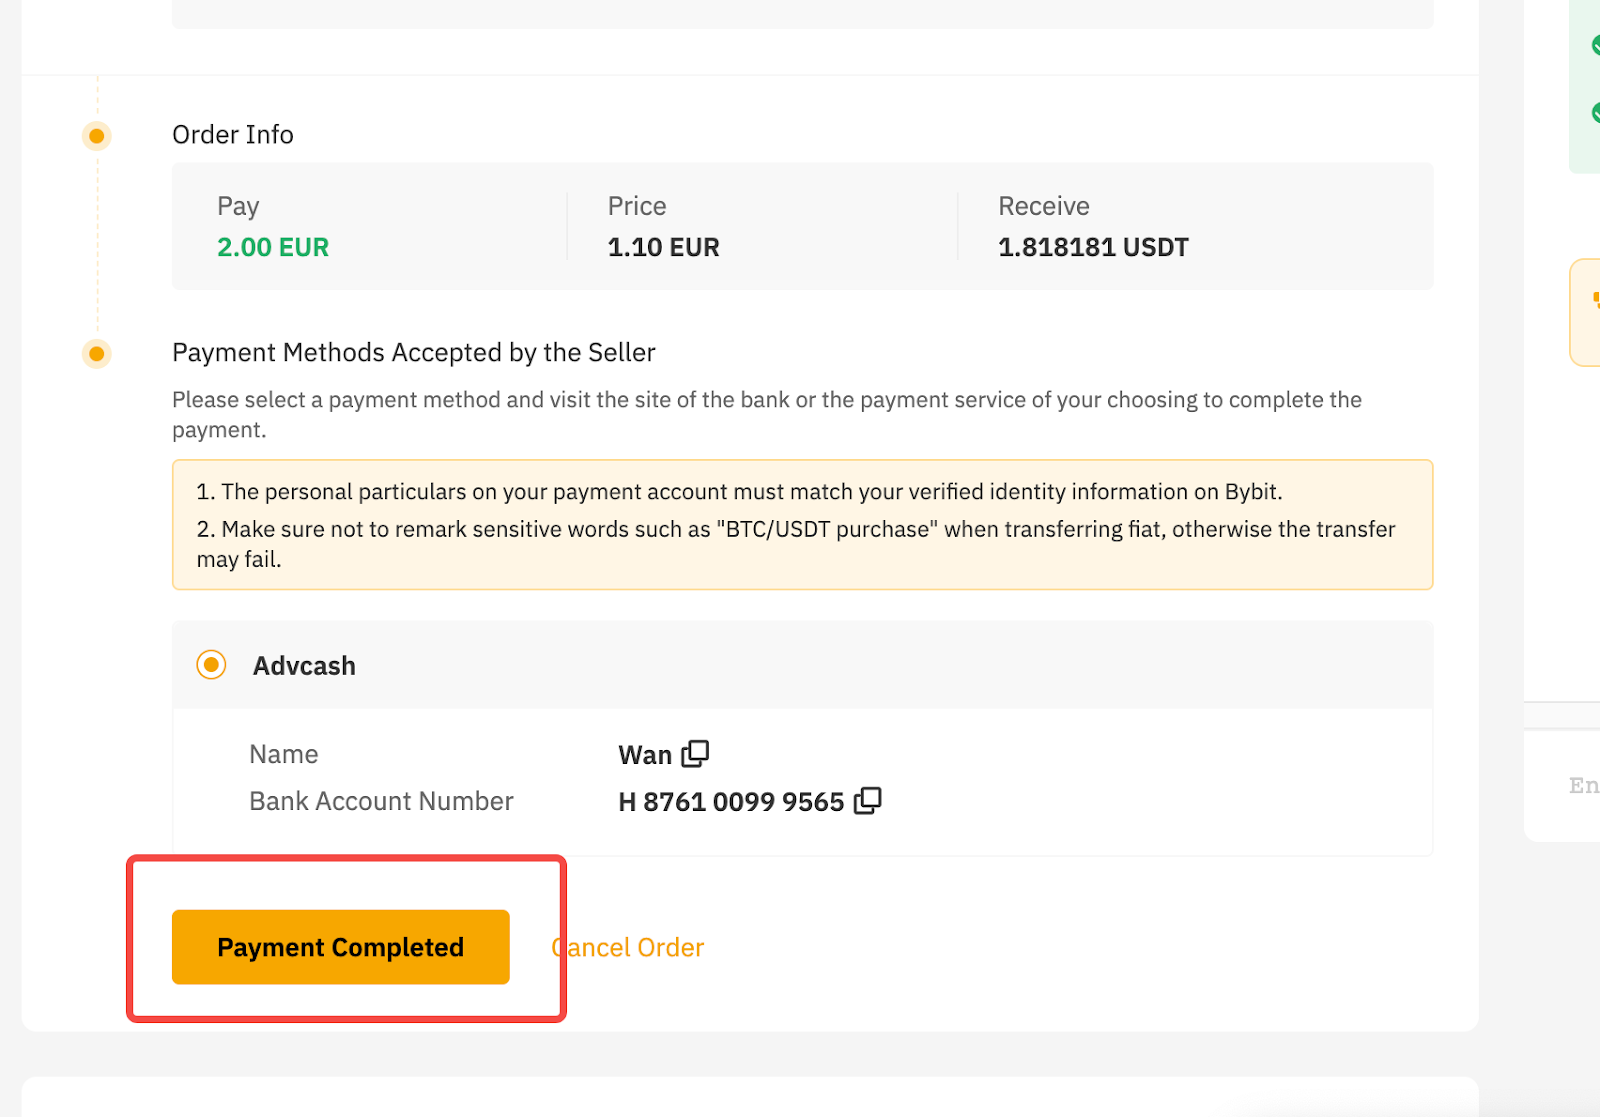
Task: Click the Advcash payment method label
Action: coord(304,666)
